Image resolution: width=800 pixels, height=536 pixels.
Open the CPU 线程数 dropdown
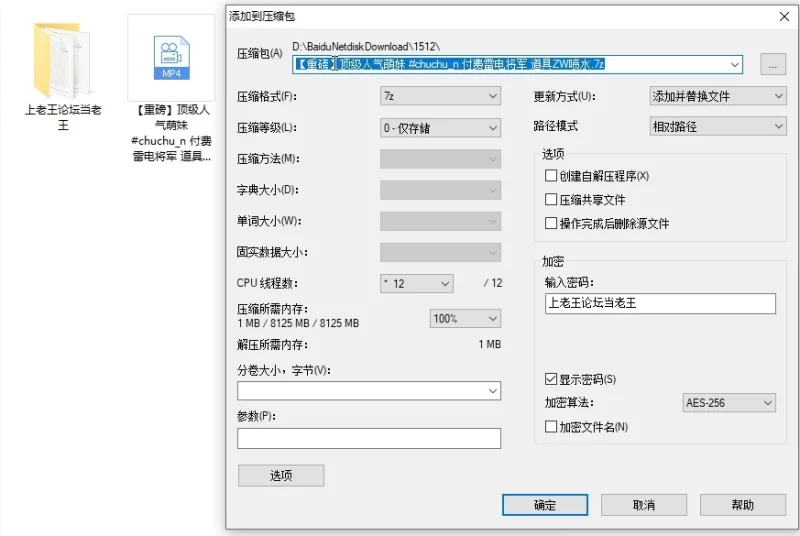click(417, 283)
